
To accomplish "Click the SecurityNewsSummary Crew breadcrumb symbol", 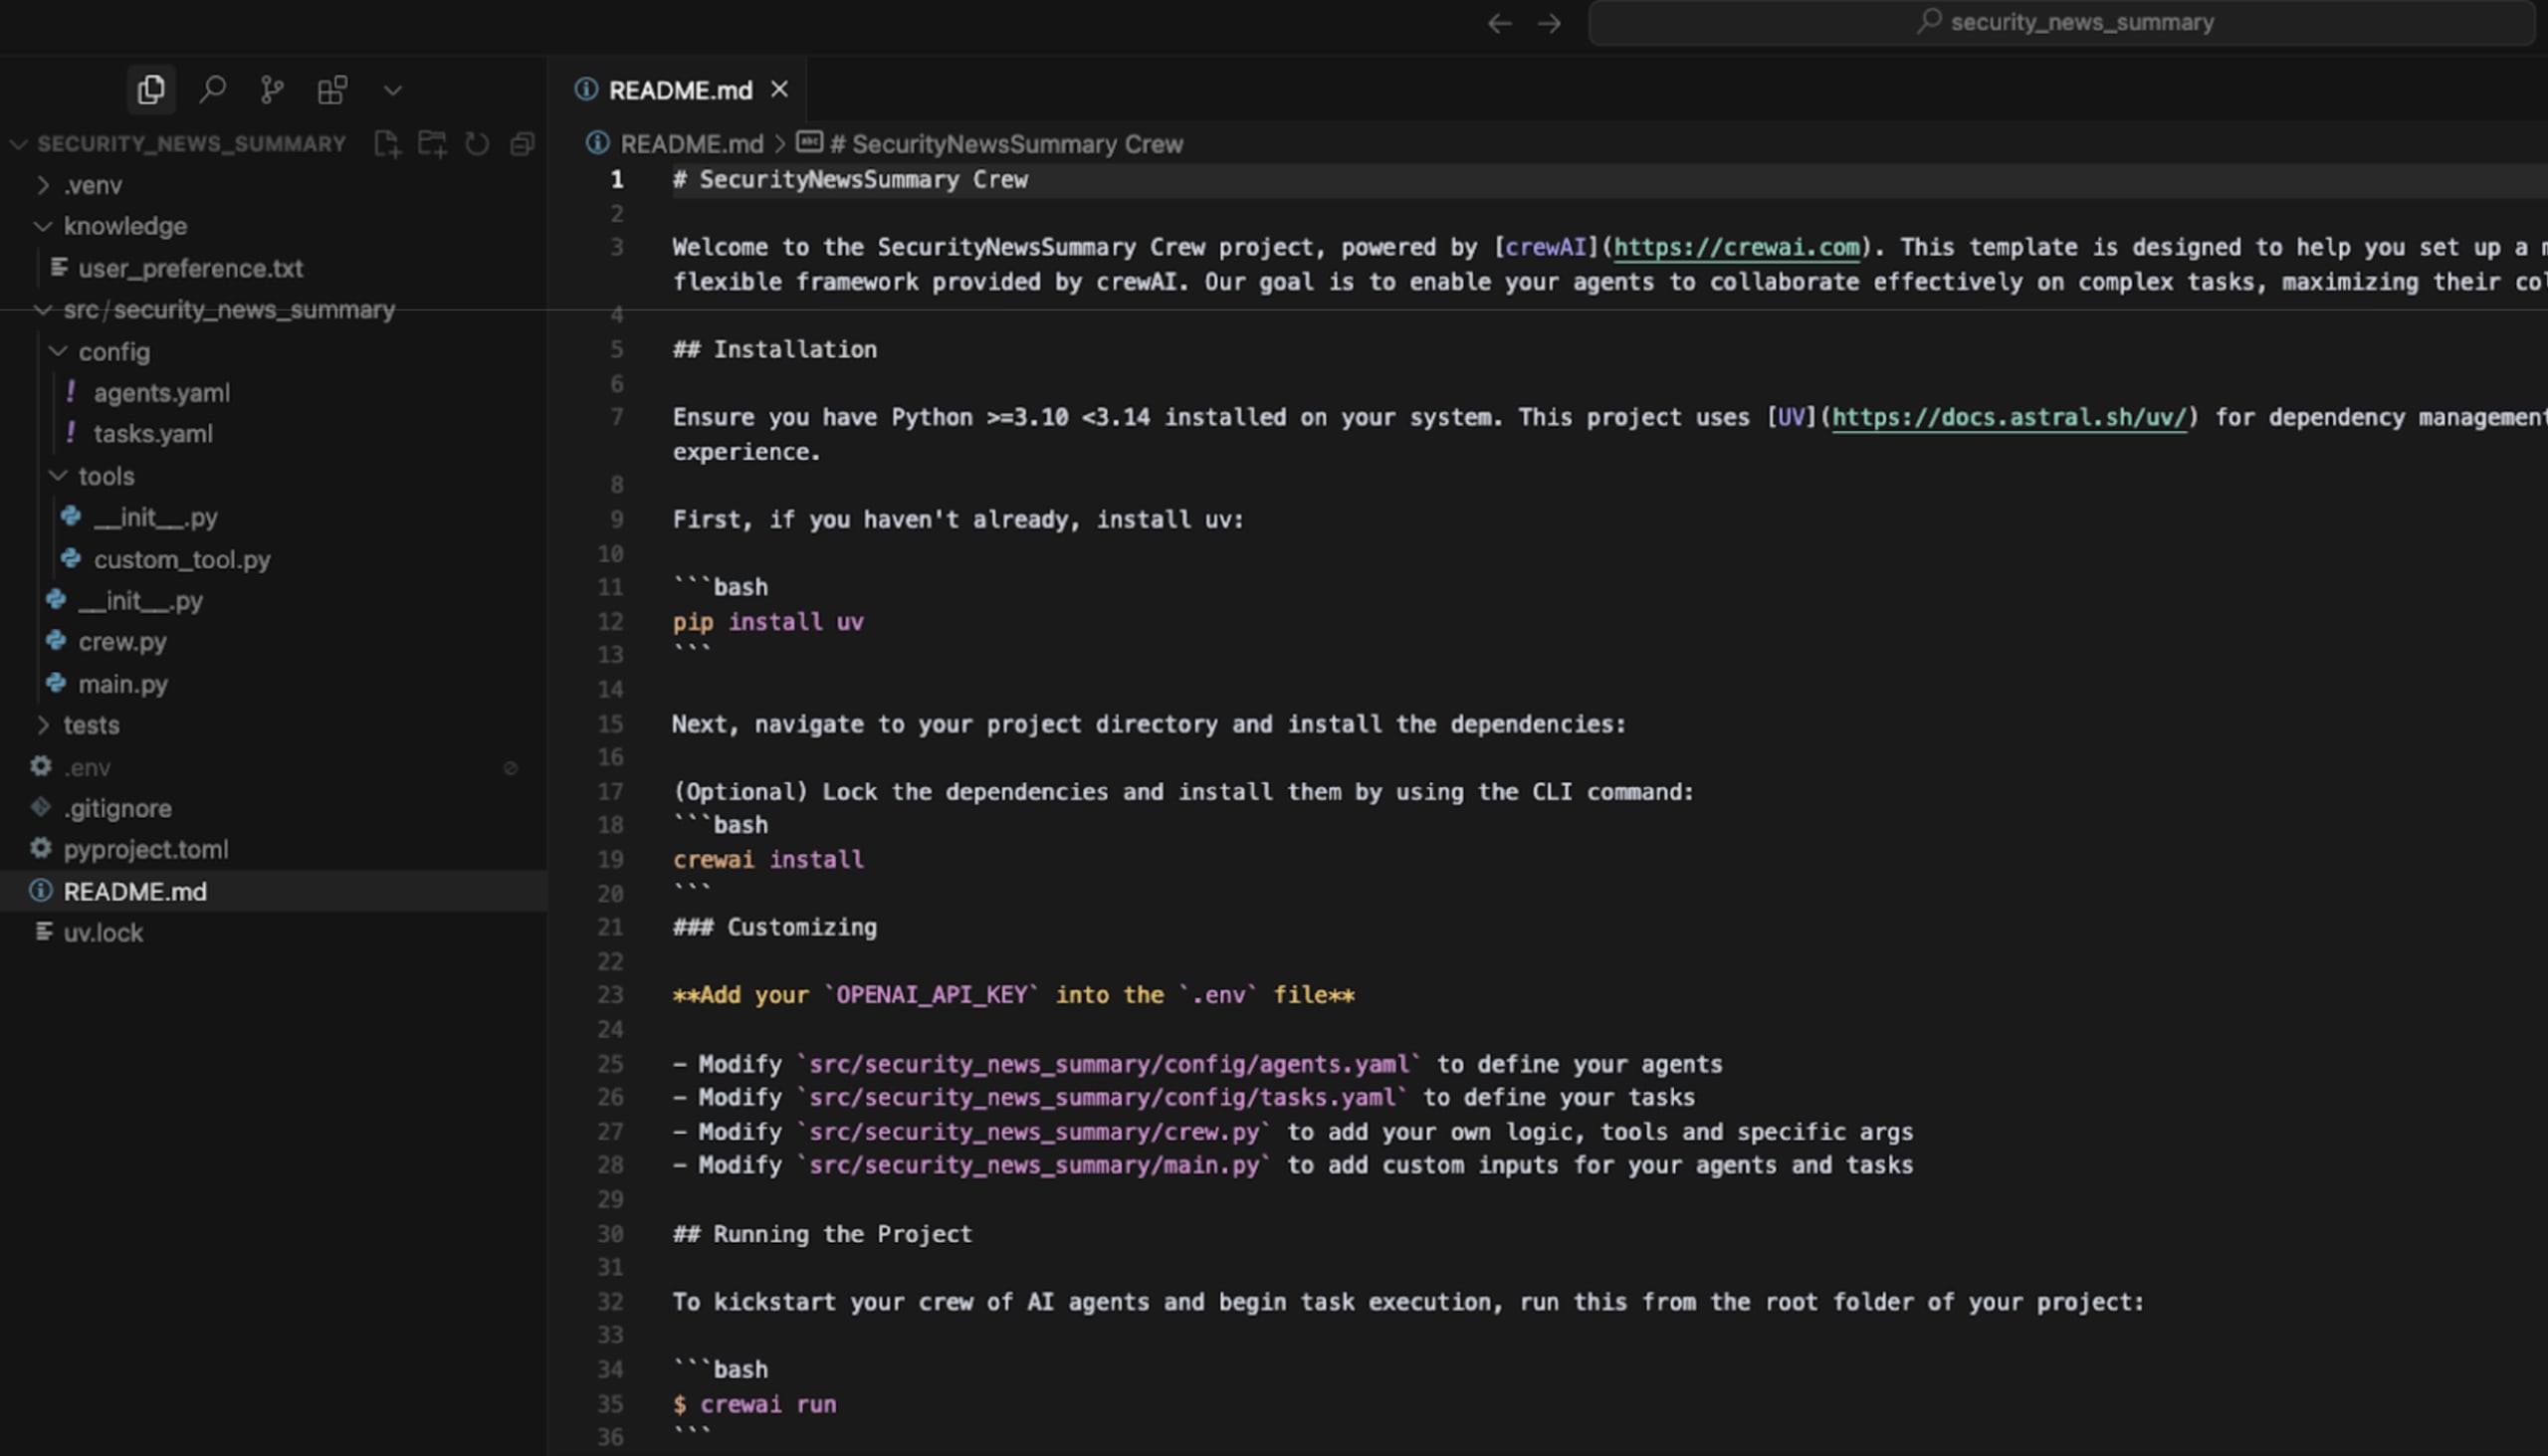I will pos(1005,144).
